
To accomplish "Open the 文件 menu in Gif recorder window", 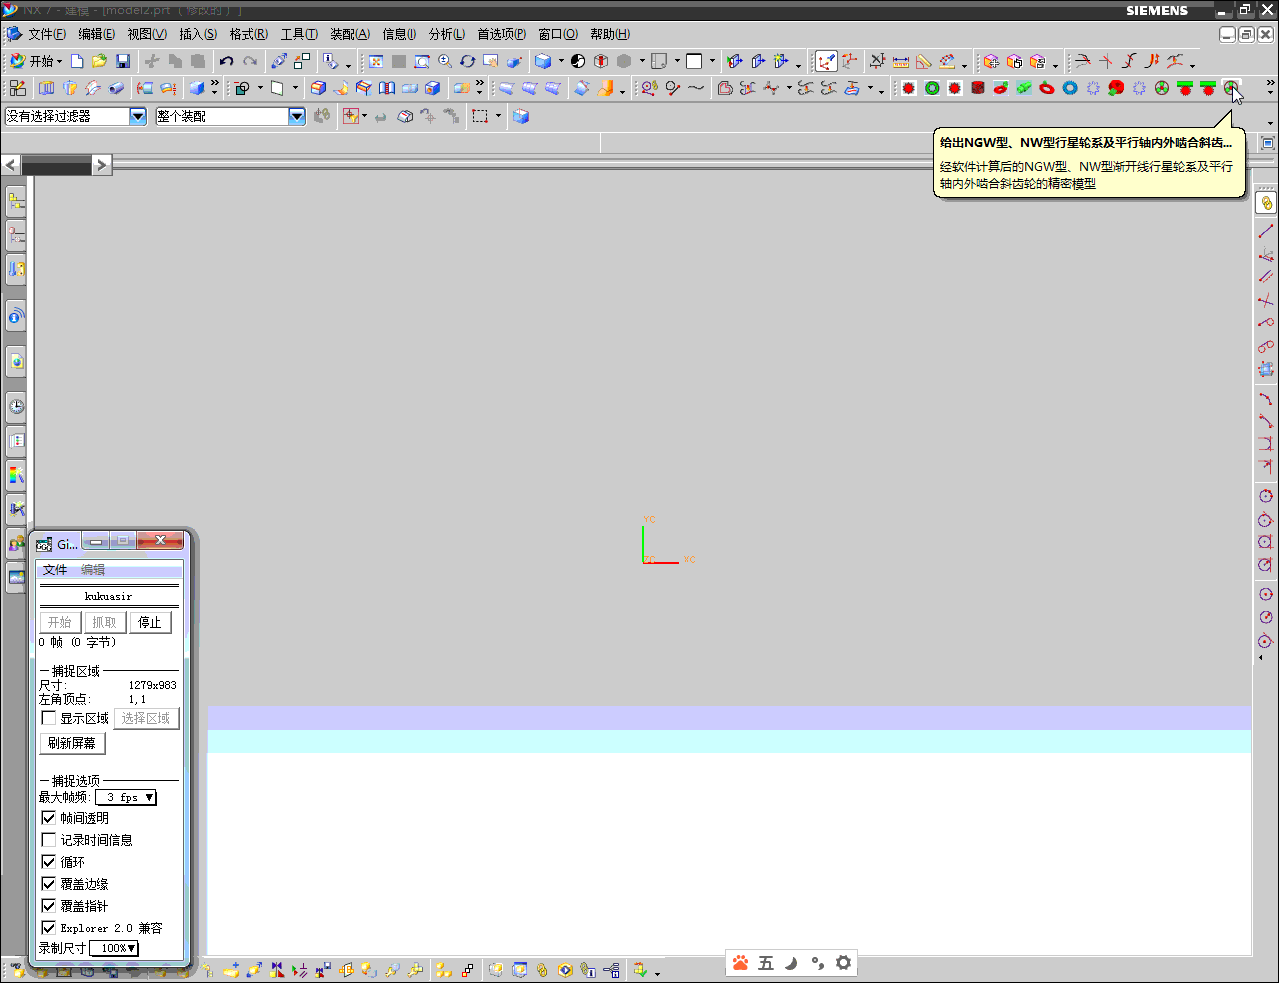I will (x=55, y=570).
